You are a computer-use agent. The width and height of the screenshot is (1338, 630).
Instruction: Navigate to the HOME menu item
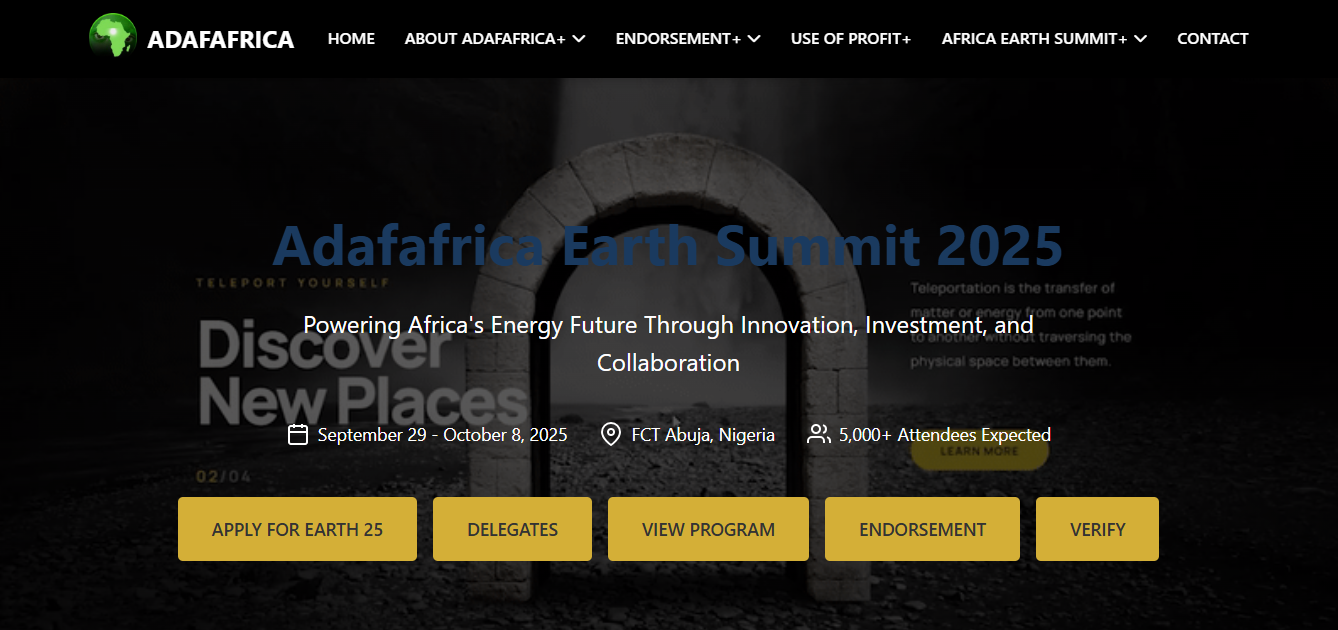351,38
